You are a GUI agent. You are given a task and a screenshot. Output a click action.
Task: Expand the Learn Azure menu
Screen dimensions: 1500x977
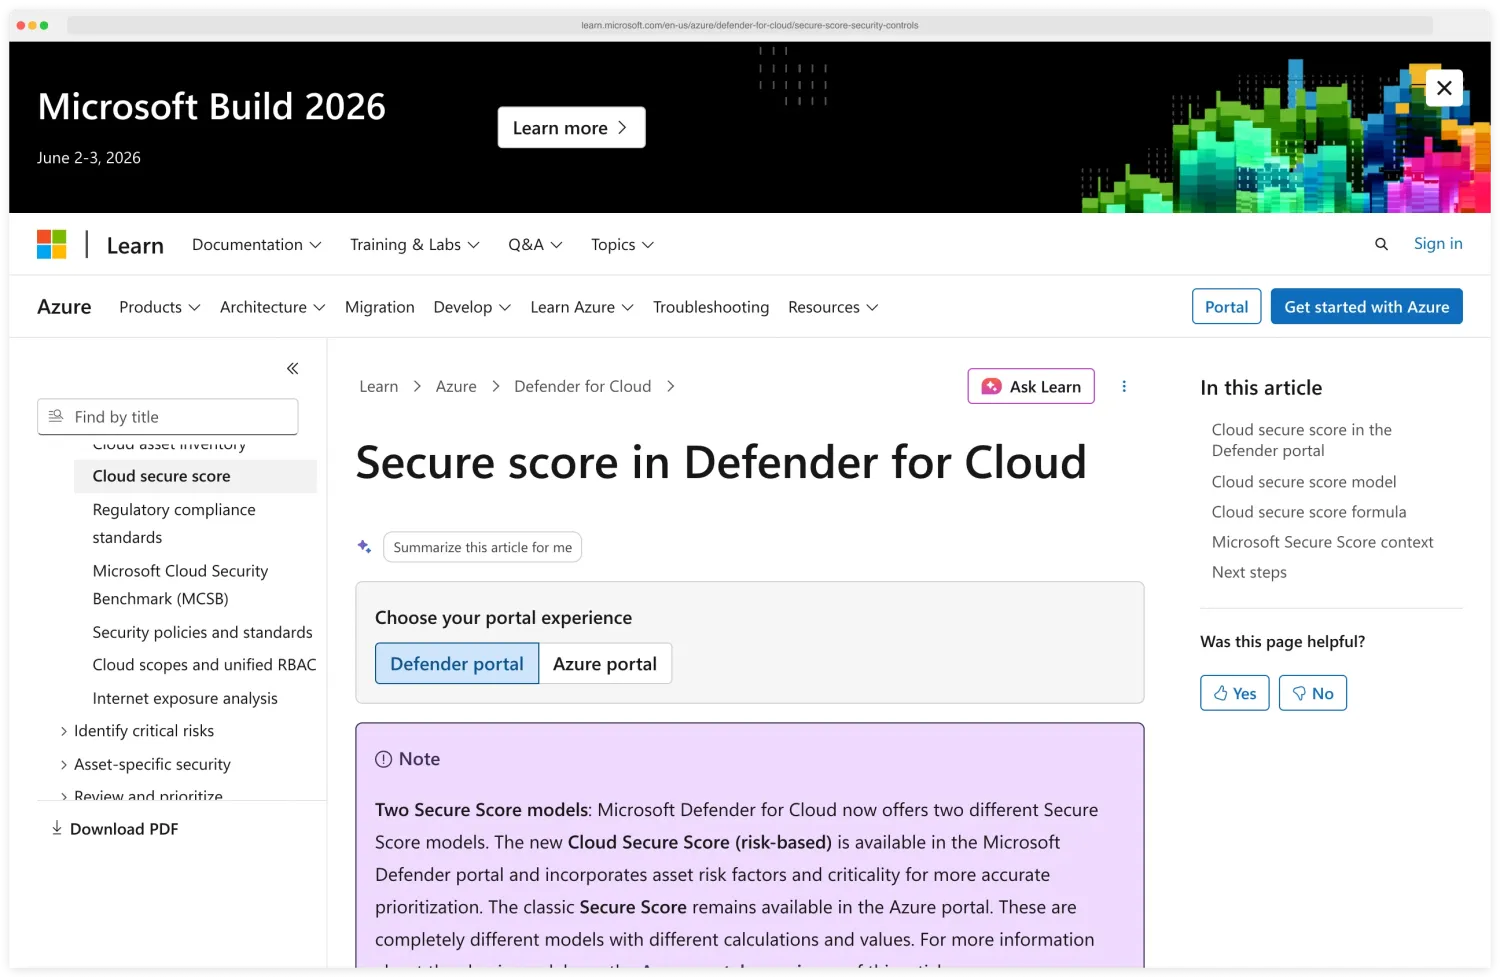click(582, 307)
